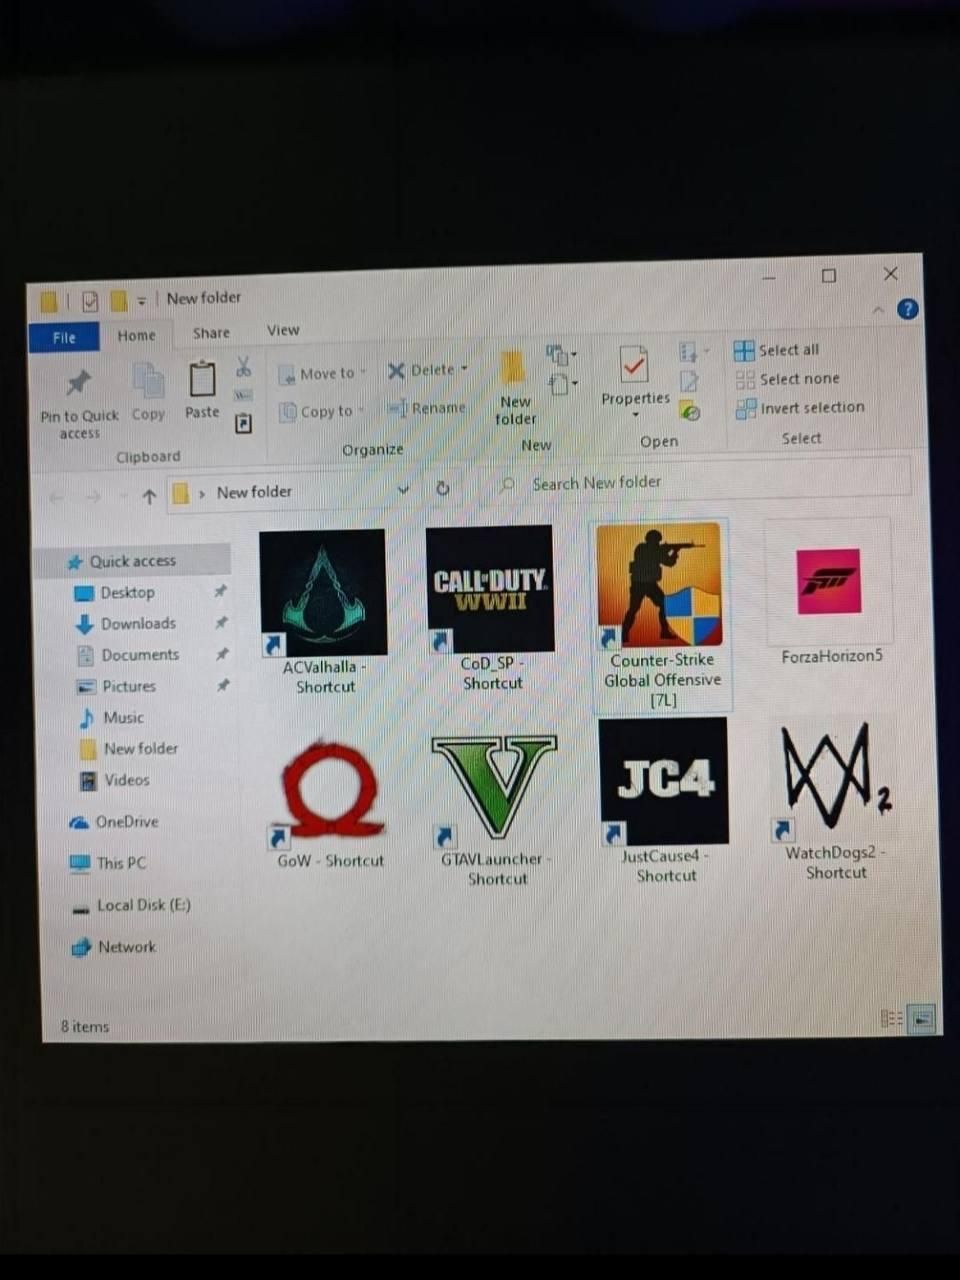Open the Delete dropdown arrow
Image resolution: width=960 pixels, height=1280 pixels.
tap(464, 369)
